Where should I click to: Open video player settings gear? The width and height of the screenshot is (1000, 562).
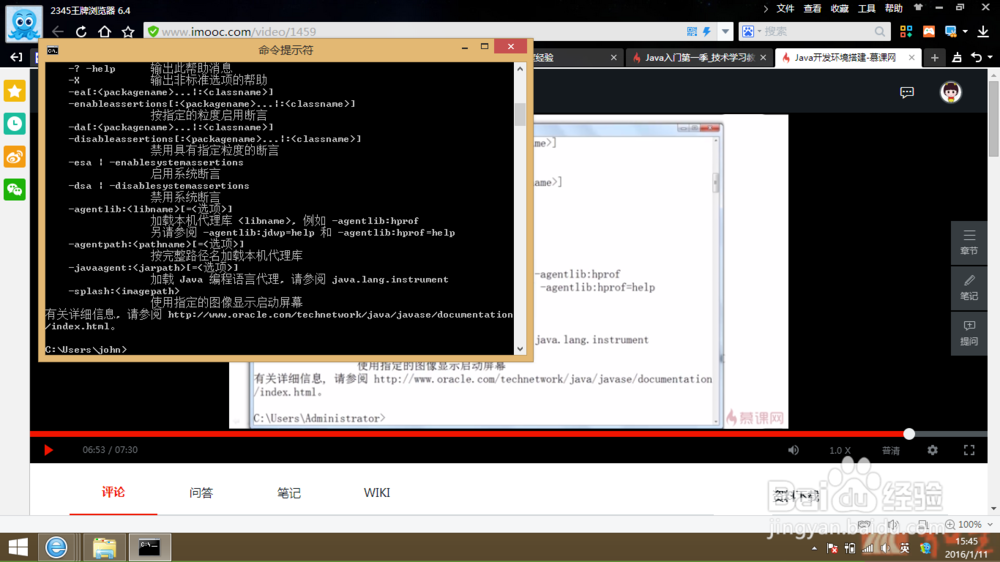pos(932,450)
